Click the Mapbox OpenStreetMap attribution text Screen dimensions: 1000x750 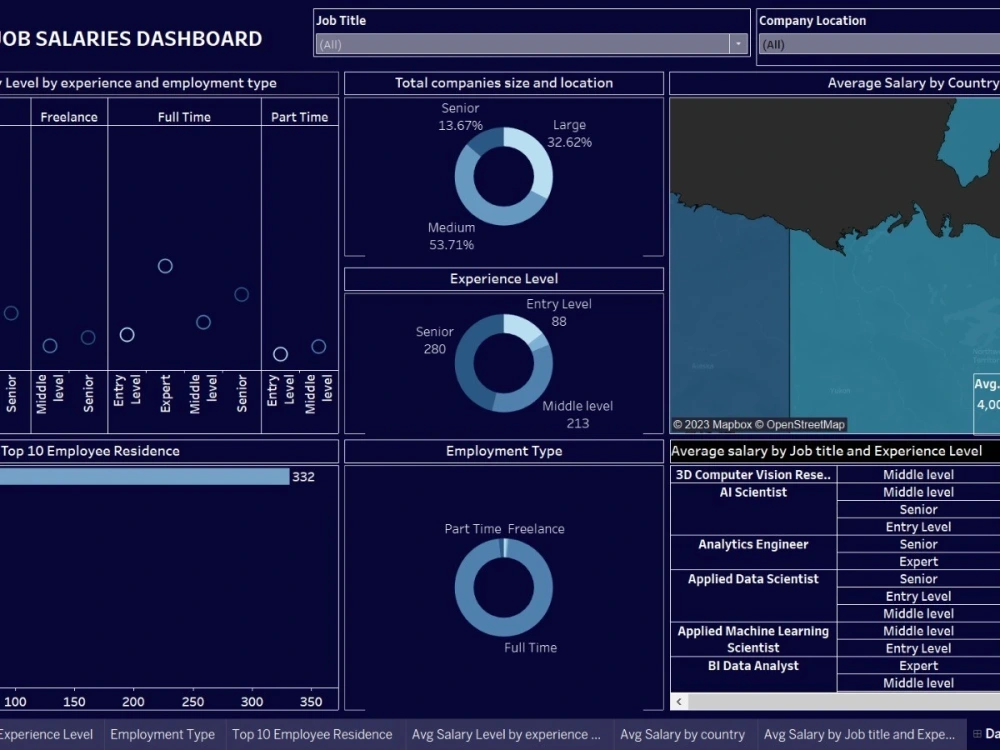[x=759, y=425]
